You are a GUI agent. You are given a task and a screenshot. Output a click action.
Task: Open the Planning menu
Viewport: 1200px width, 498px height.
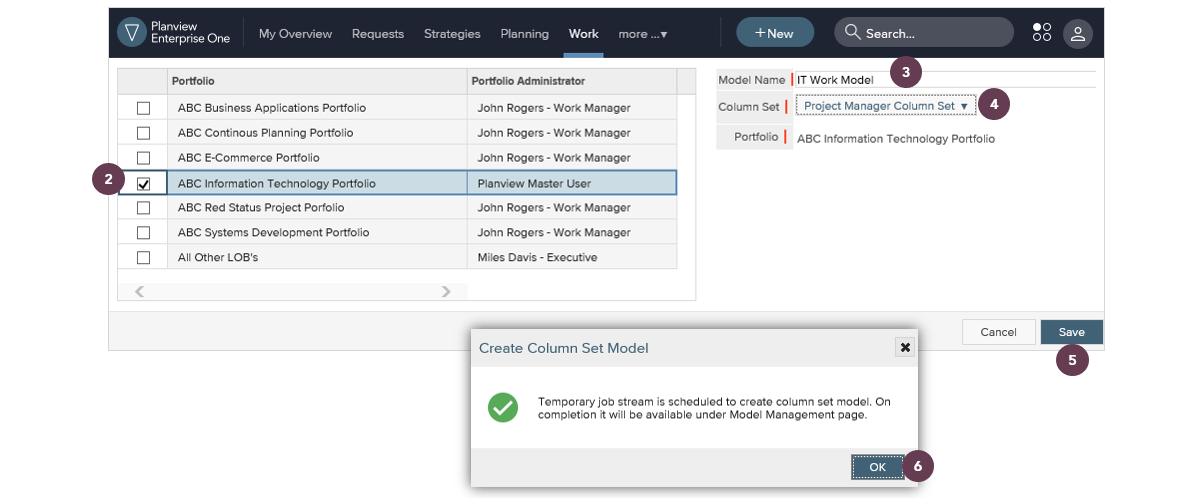coord(525,33)
